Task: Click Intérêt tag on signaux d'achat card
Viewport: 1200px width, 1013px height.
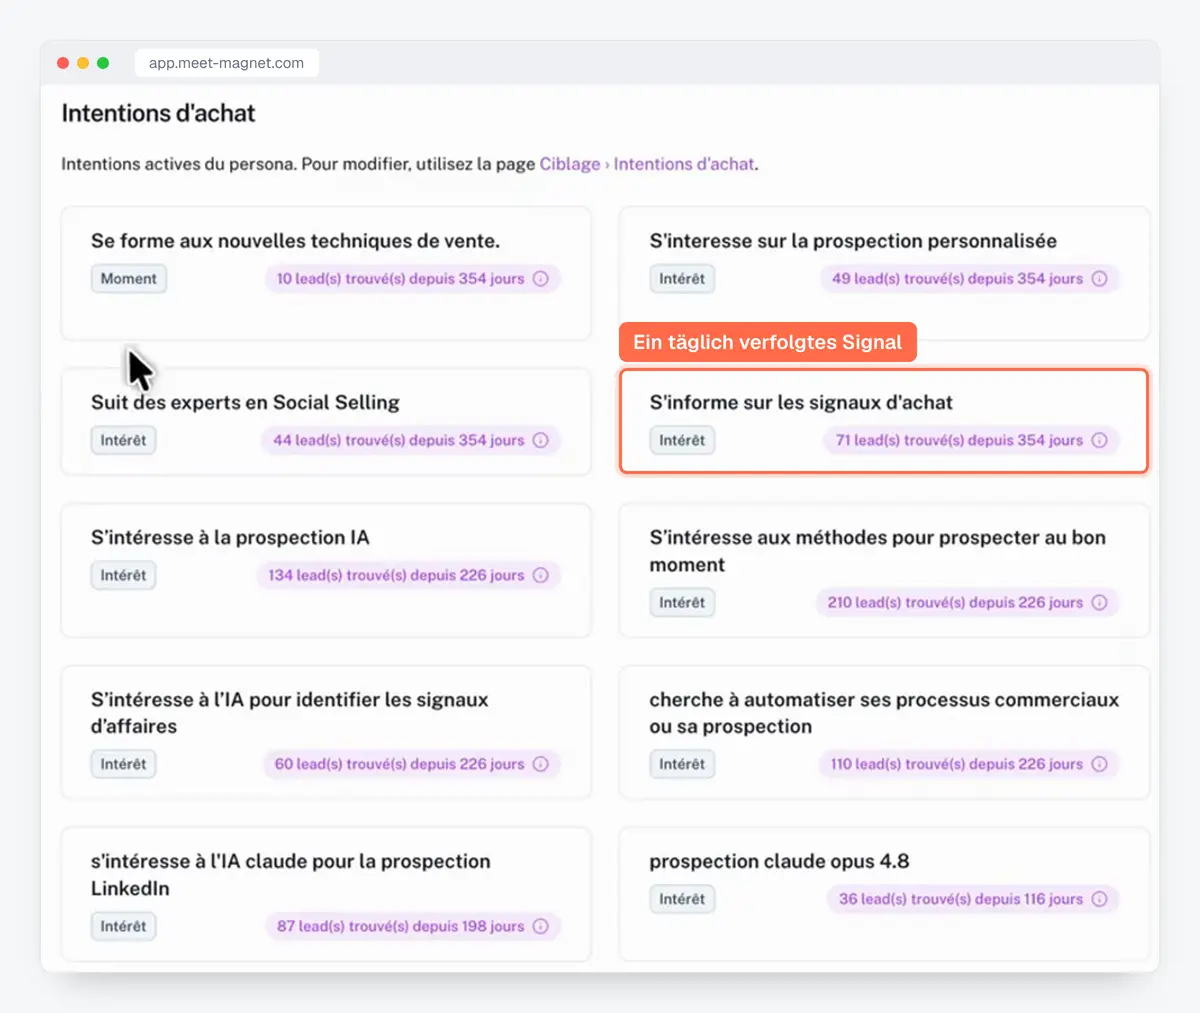Action: (x=682, y=440)
